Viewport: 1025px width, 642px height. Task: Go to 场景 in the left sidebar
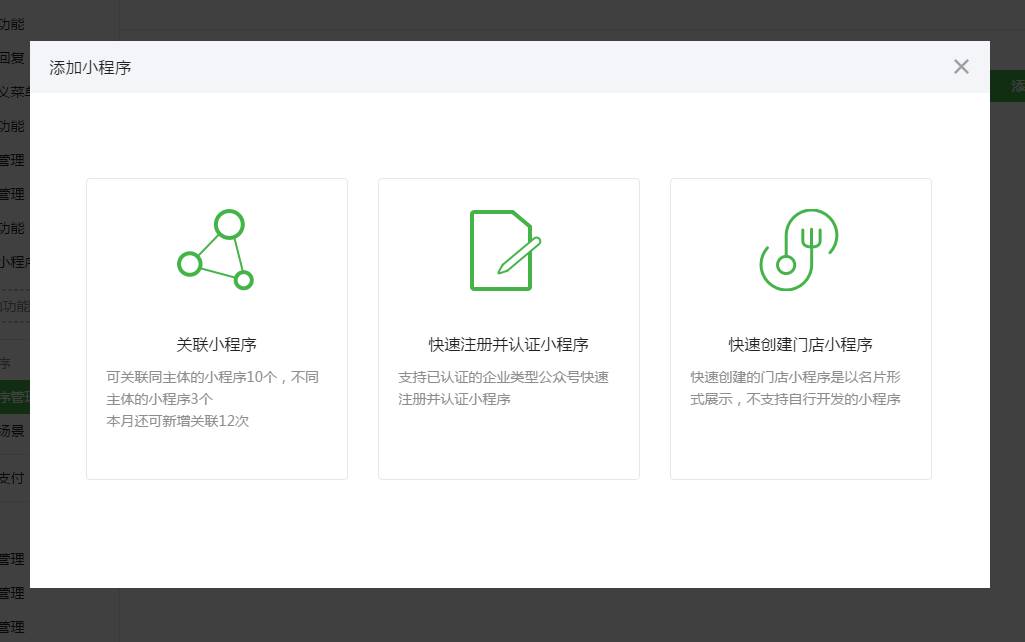click(13, 431)
